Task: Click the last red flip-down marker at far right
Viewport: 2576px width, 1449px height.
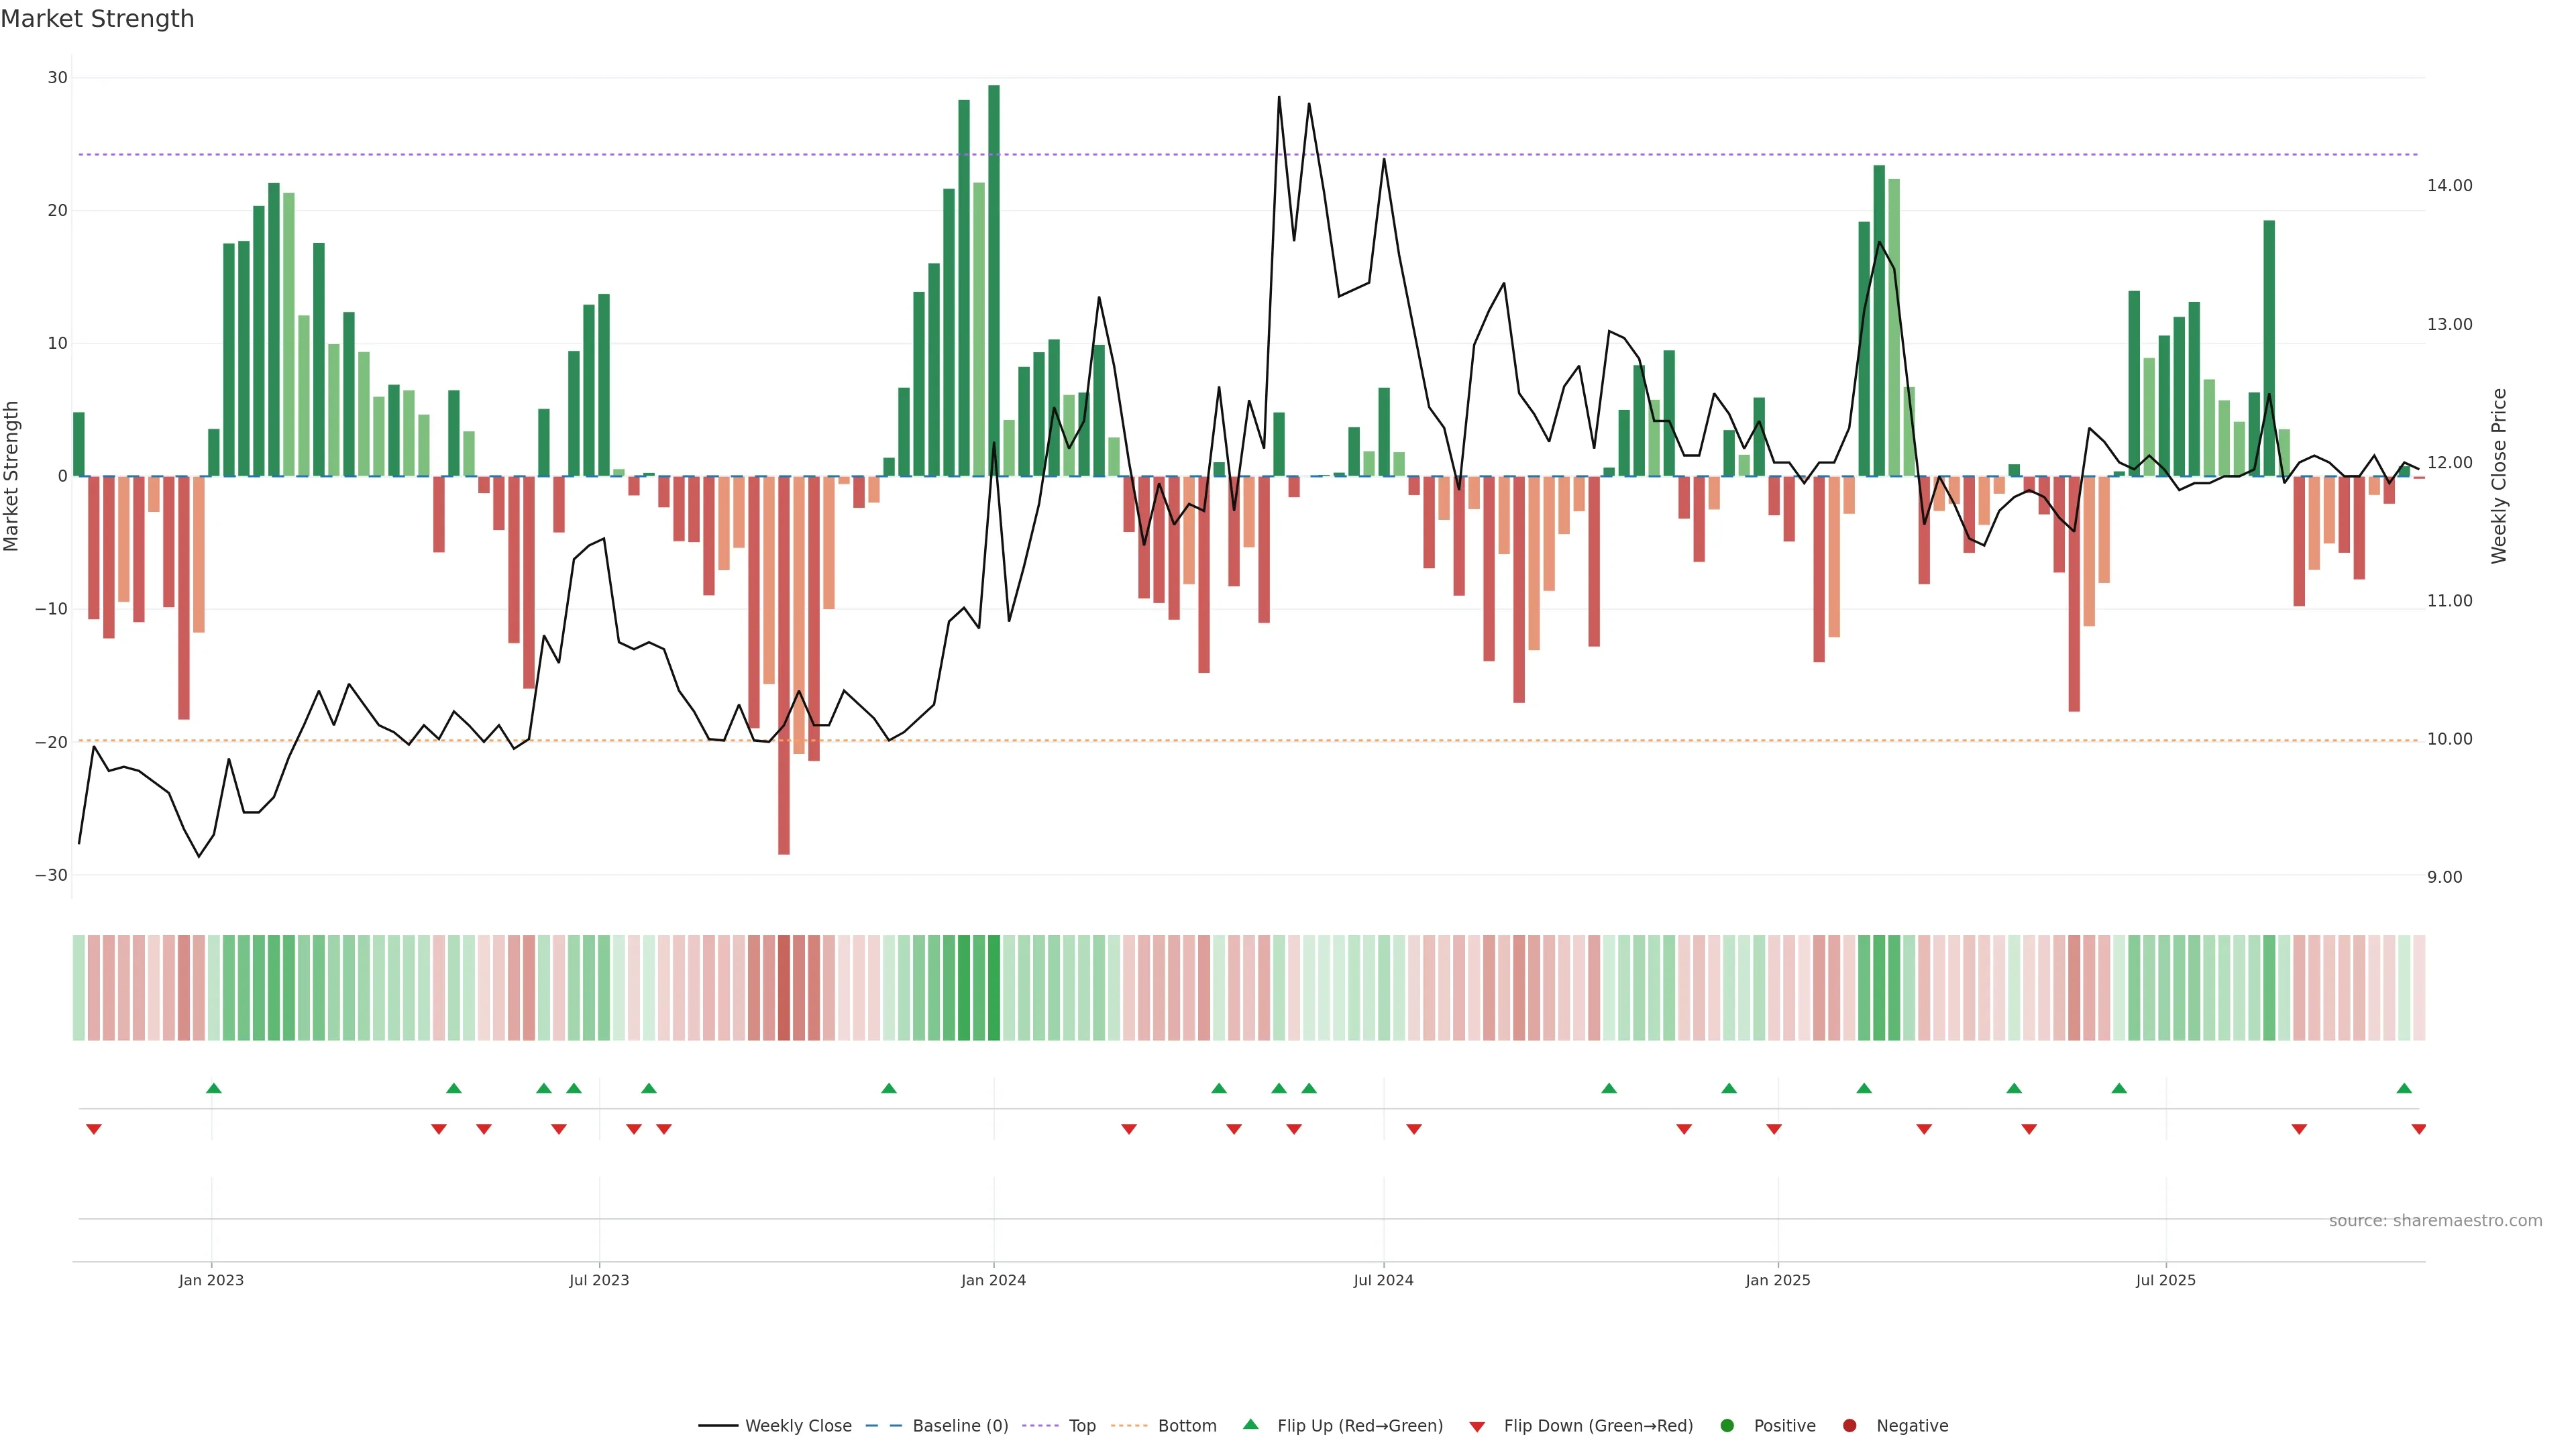Action: pyautogui.click(x=2418, y=1129)
